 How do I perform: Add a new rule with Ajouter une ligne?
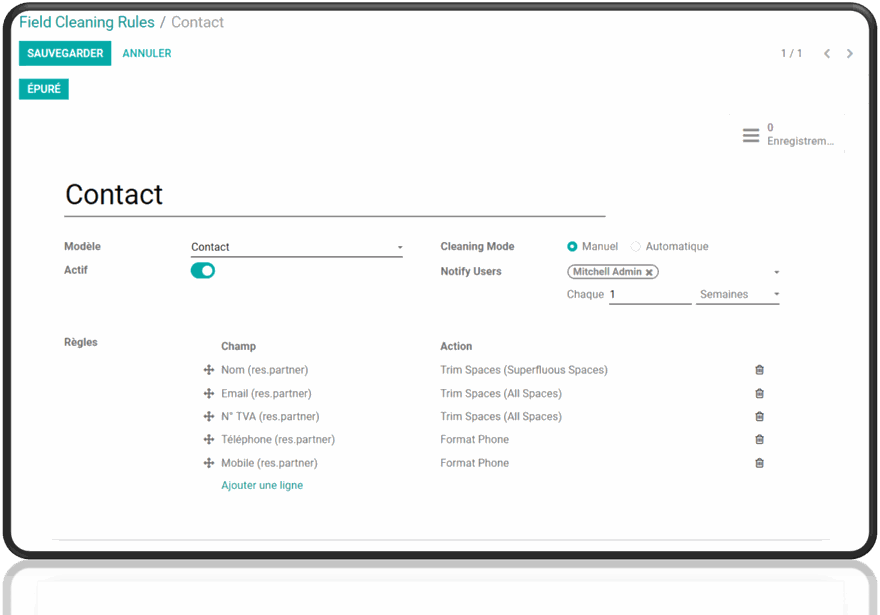point(263,485)
